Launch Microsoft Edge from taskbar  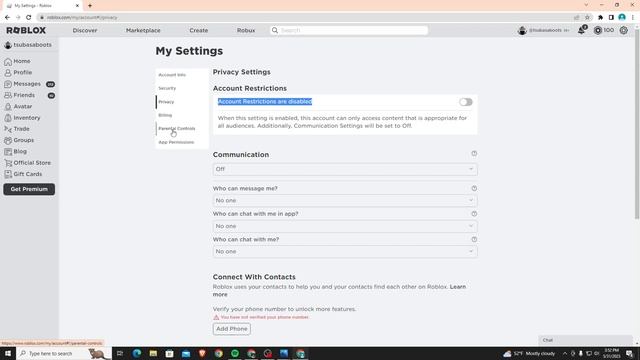pos(136,353)
